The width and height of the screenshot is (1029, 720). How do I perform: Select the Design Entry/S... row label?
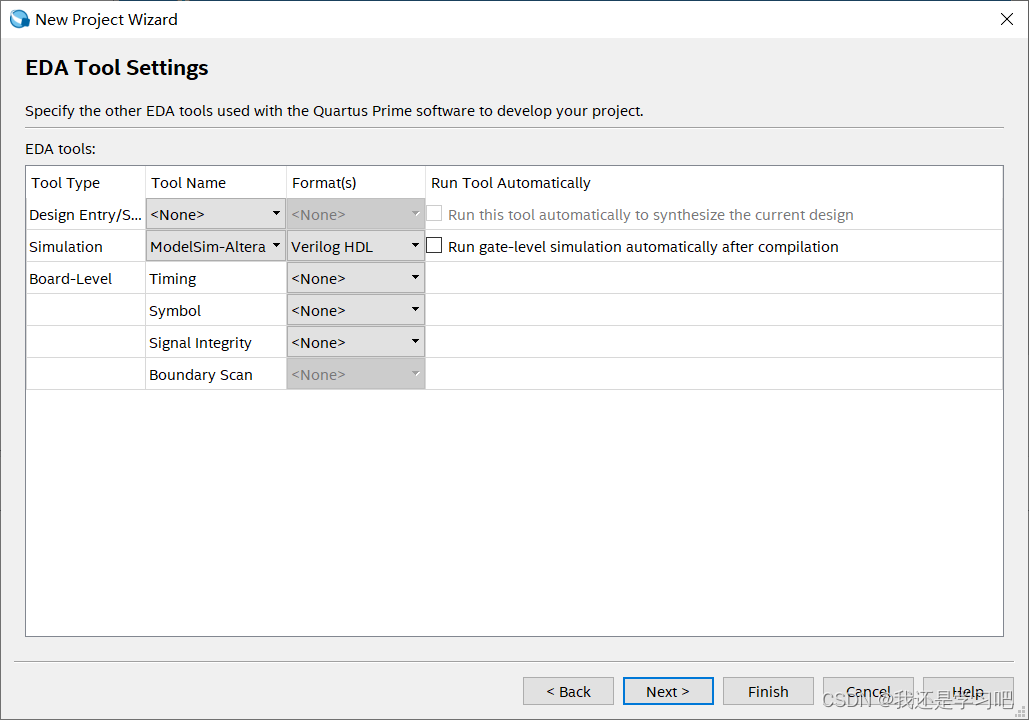(85, 215)
